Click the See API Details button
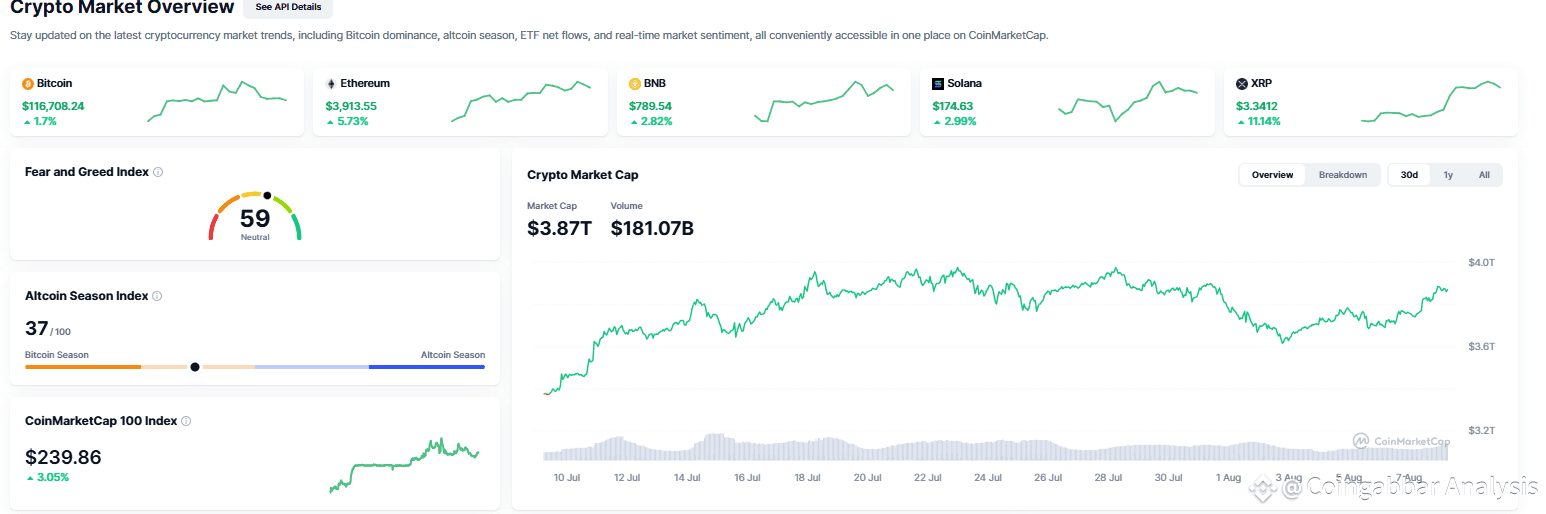The width and height of the screenshot is (1546, 514). tap(288, 7)
